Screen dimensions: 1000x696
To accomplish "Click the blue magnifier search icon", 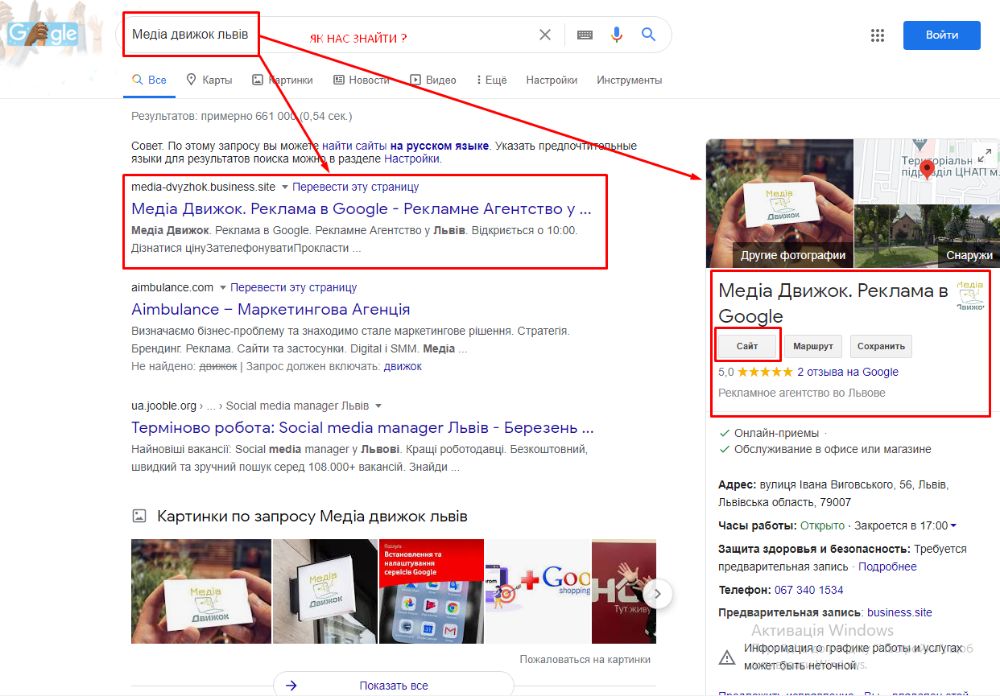I will (648, 34).
